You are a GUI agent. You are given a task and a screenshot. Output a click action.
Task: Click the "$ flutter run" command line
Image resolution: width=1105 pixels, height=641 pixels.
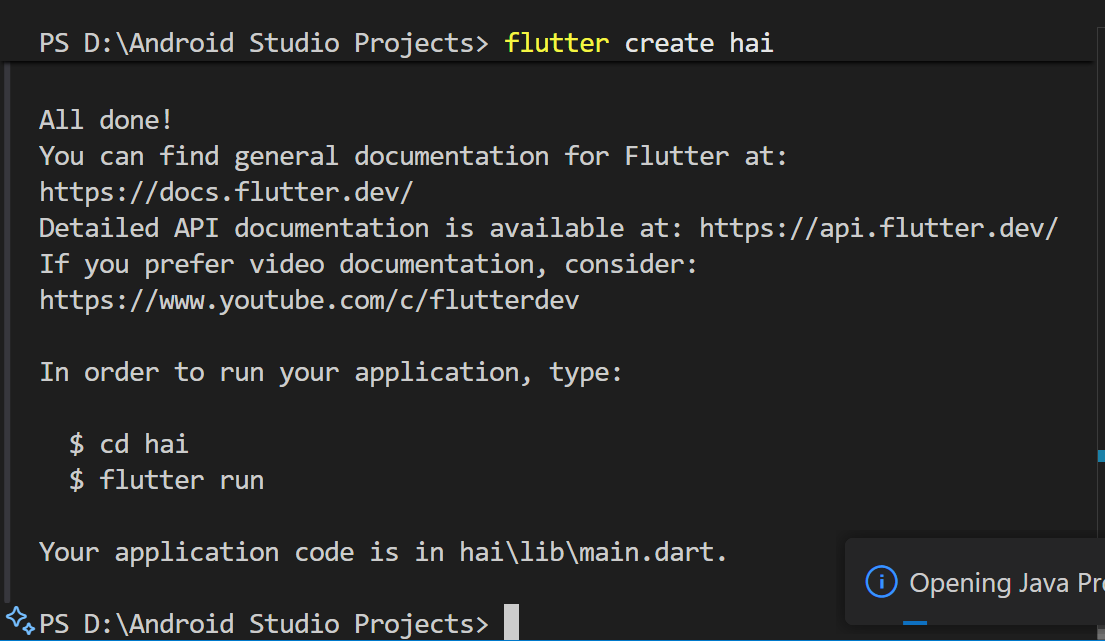coord(166,480)
